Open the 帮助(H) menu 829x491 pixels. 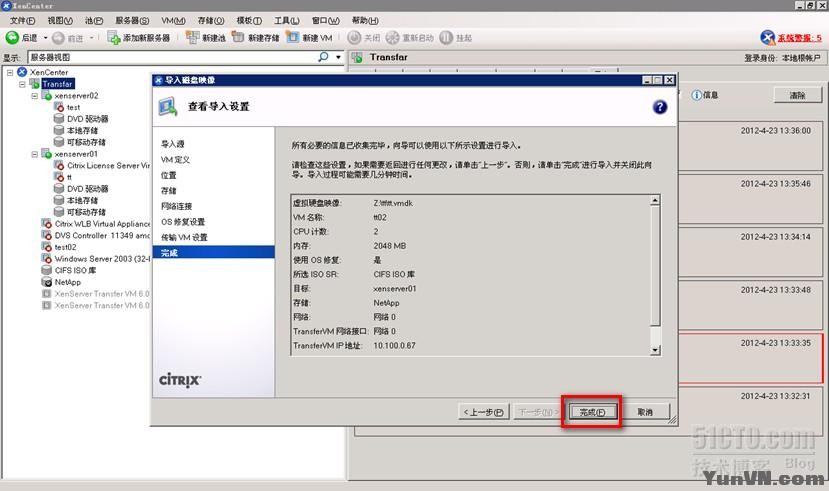(365, 21)
